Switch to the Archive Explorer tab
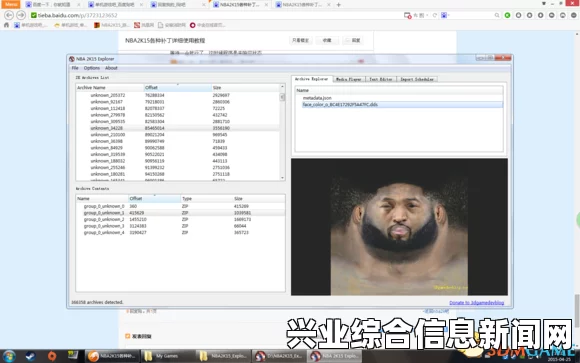This screenshot has width=580, height=363. (x=311, y=79)
